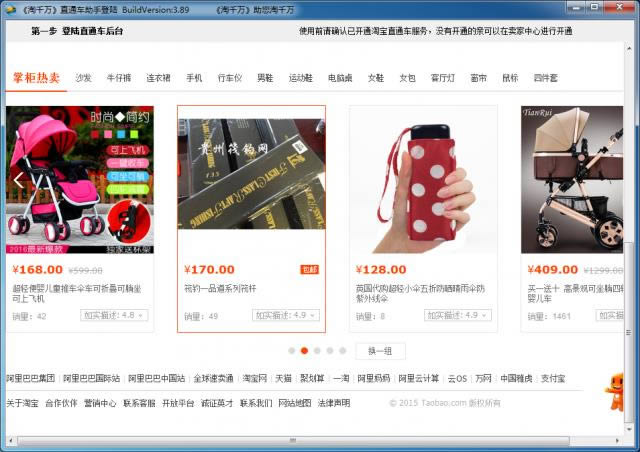Open the 阿里巴巴集团 footer link
The height and width of the screenshot is (452, 640).
tap(30, 379)
